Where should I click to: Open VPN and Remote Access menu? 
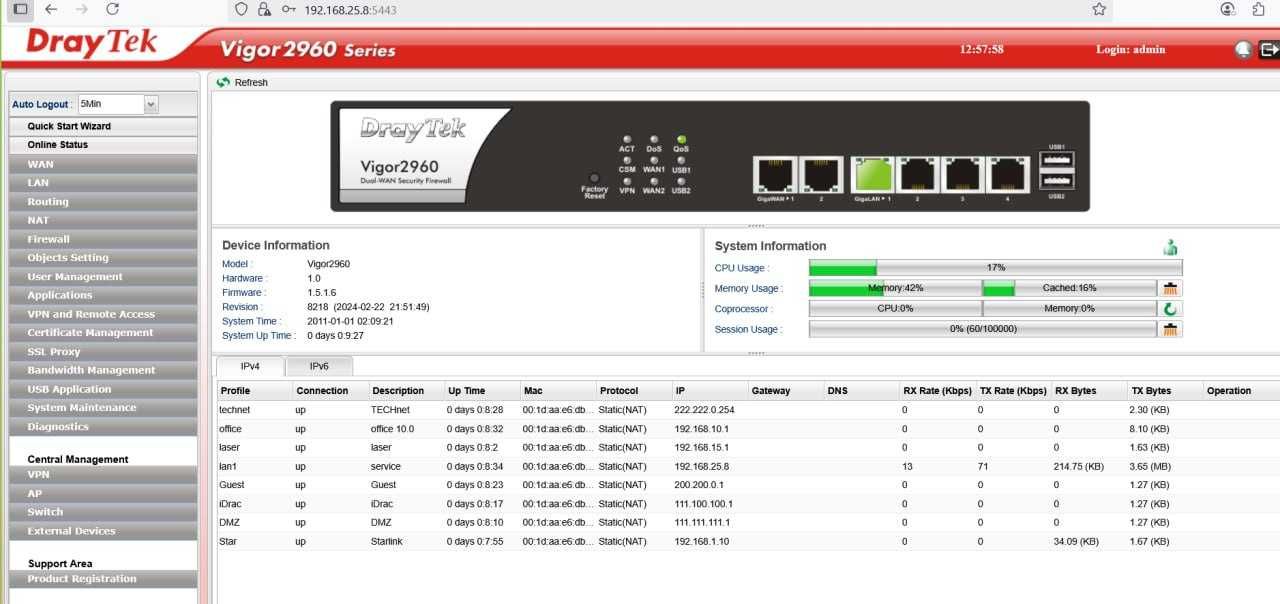point(103,314)
